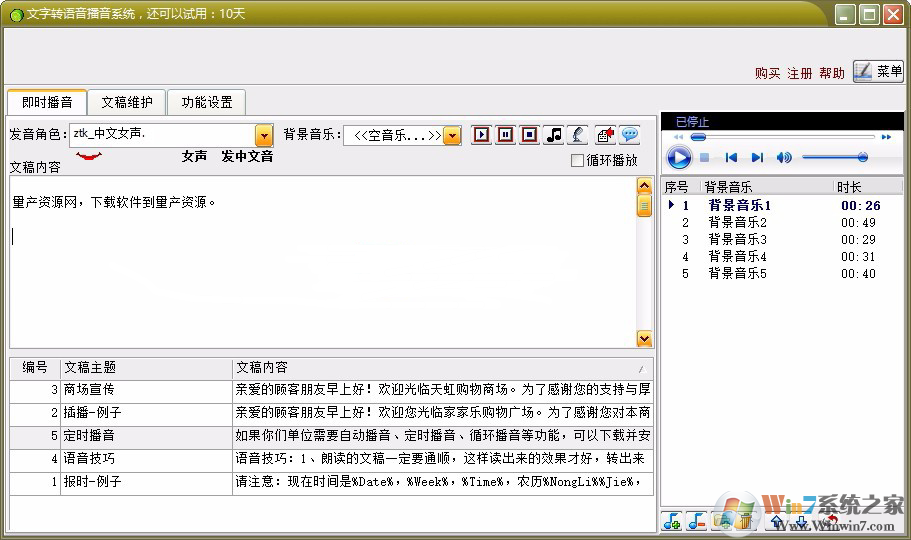Stop the speech playback in the toolbar
The height and width of the screenshot is (540, 911).
click(x=529, y=135)
